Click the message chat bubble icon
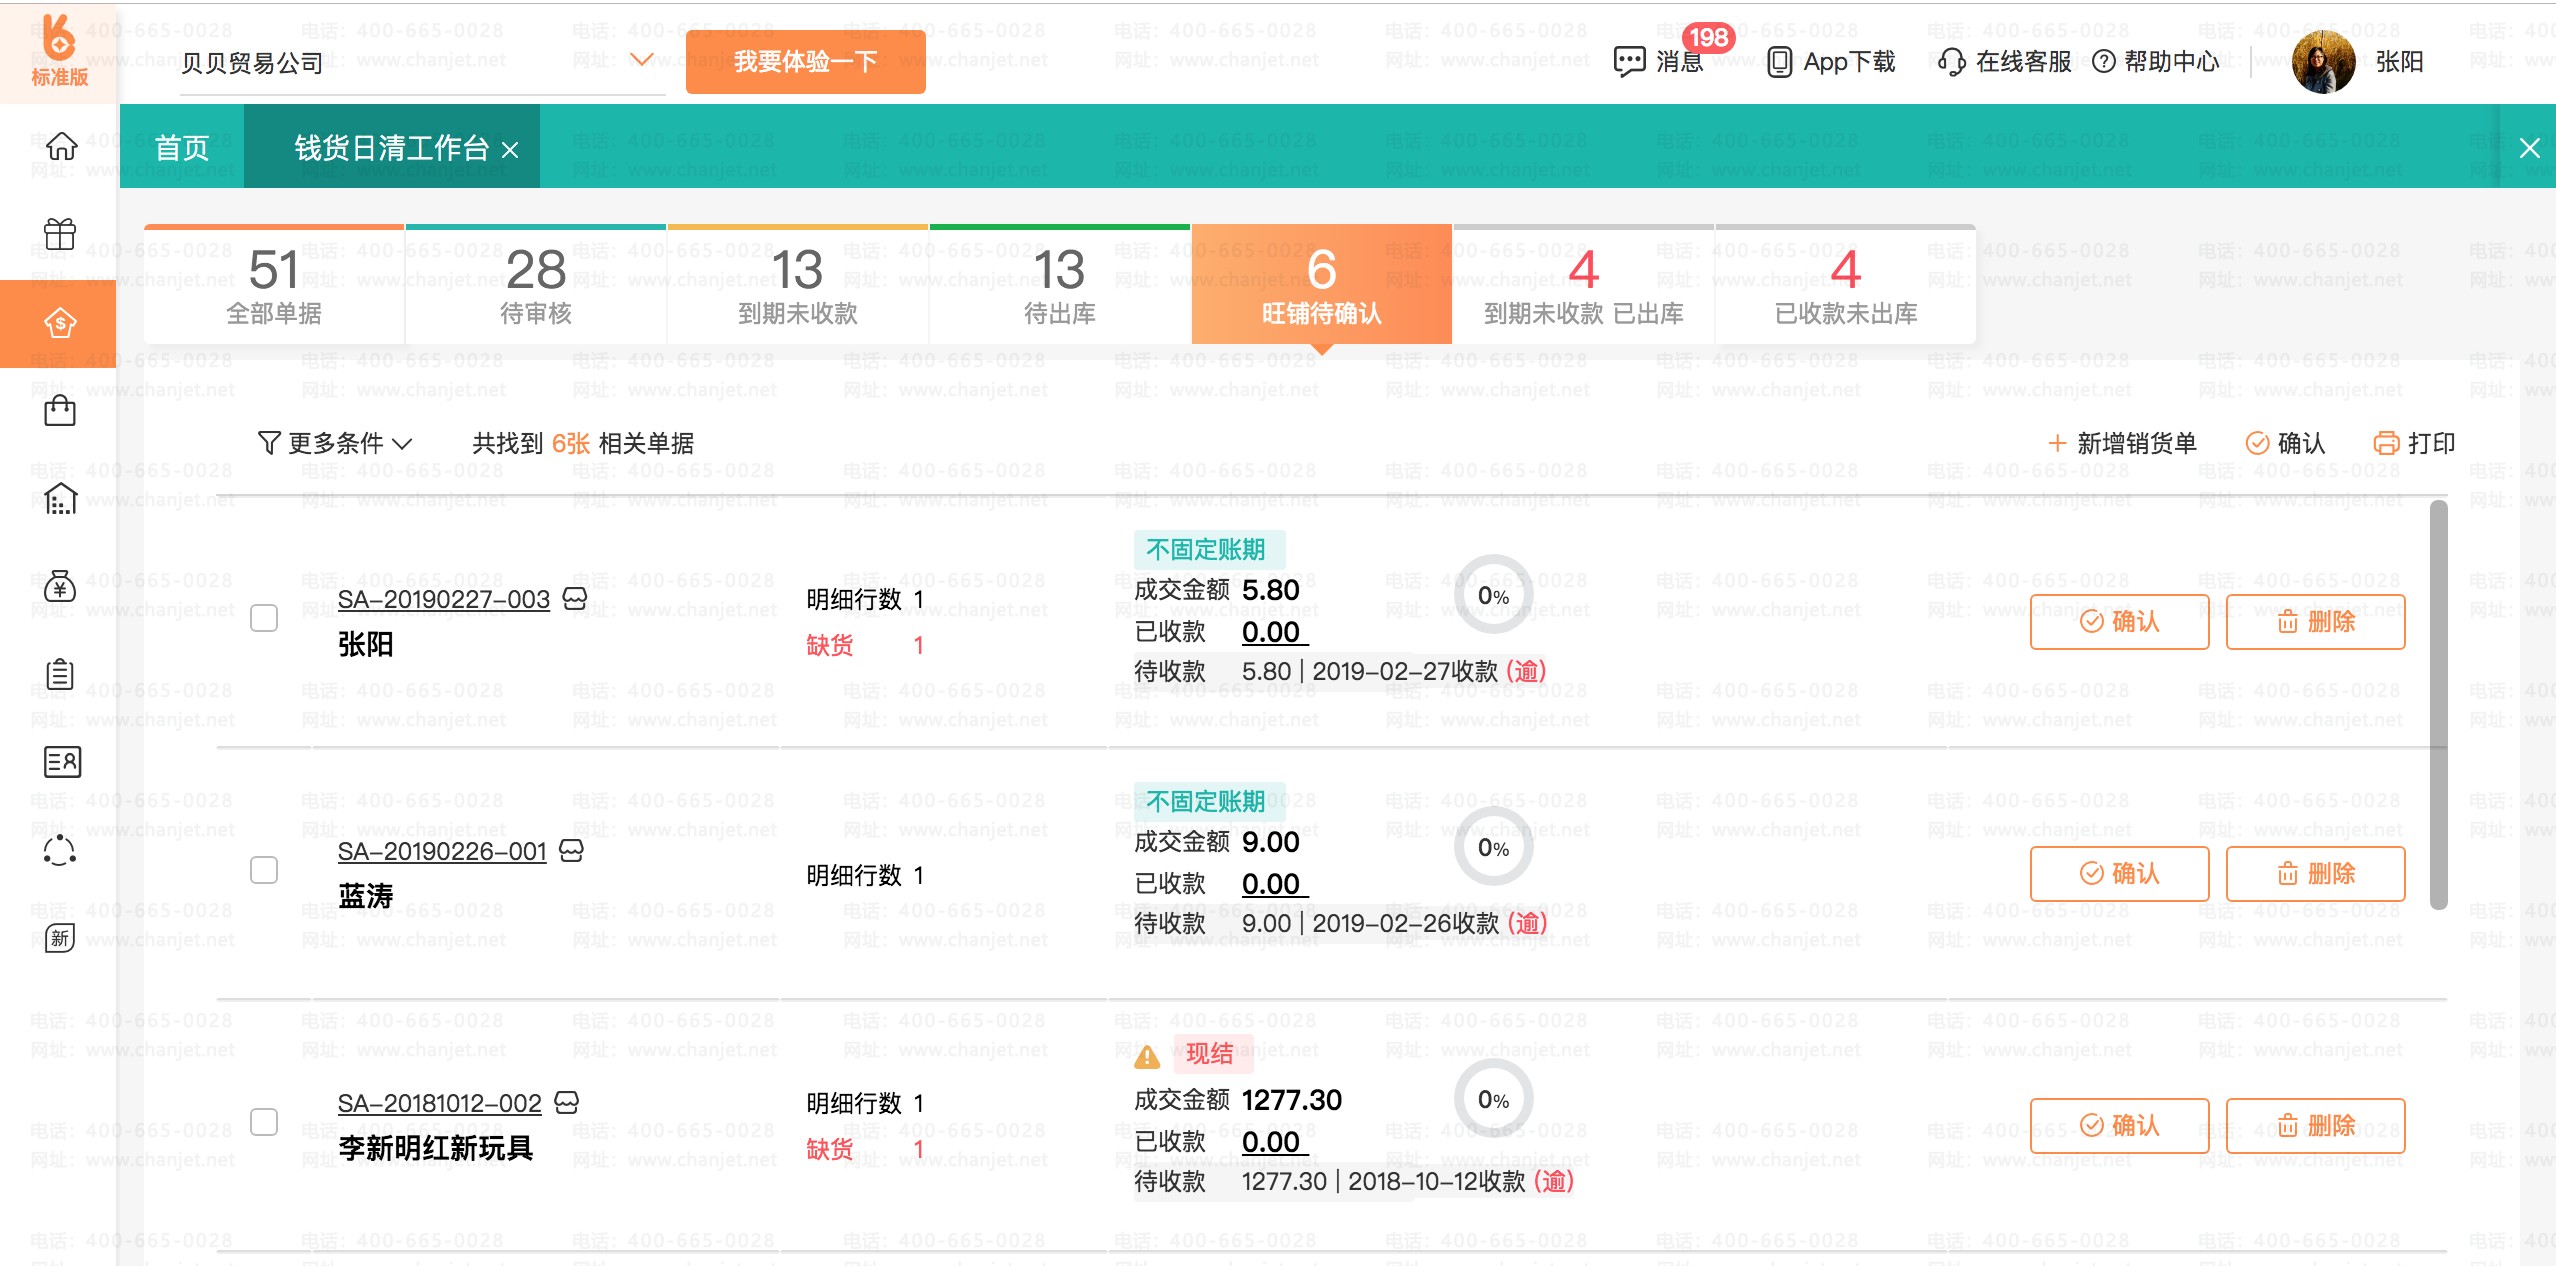The height and width of the screenshot is (1266, 2556). [1629, 62]
